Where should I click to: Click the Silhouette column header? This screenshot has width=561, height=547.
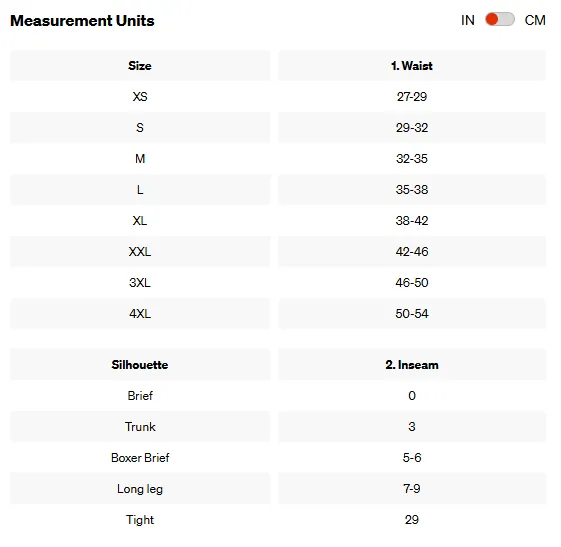coord(140,365)
